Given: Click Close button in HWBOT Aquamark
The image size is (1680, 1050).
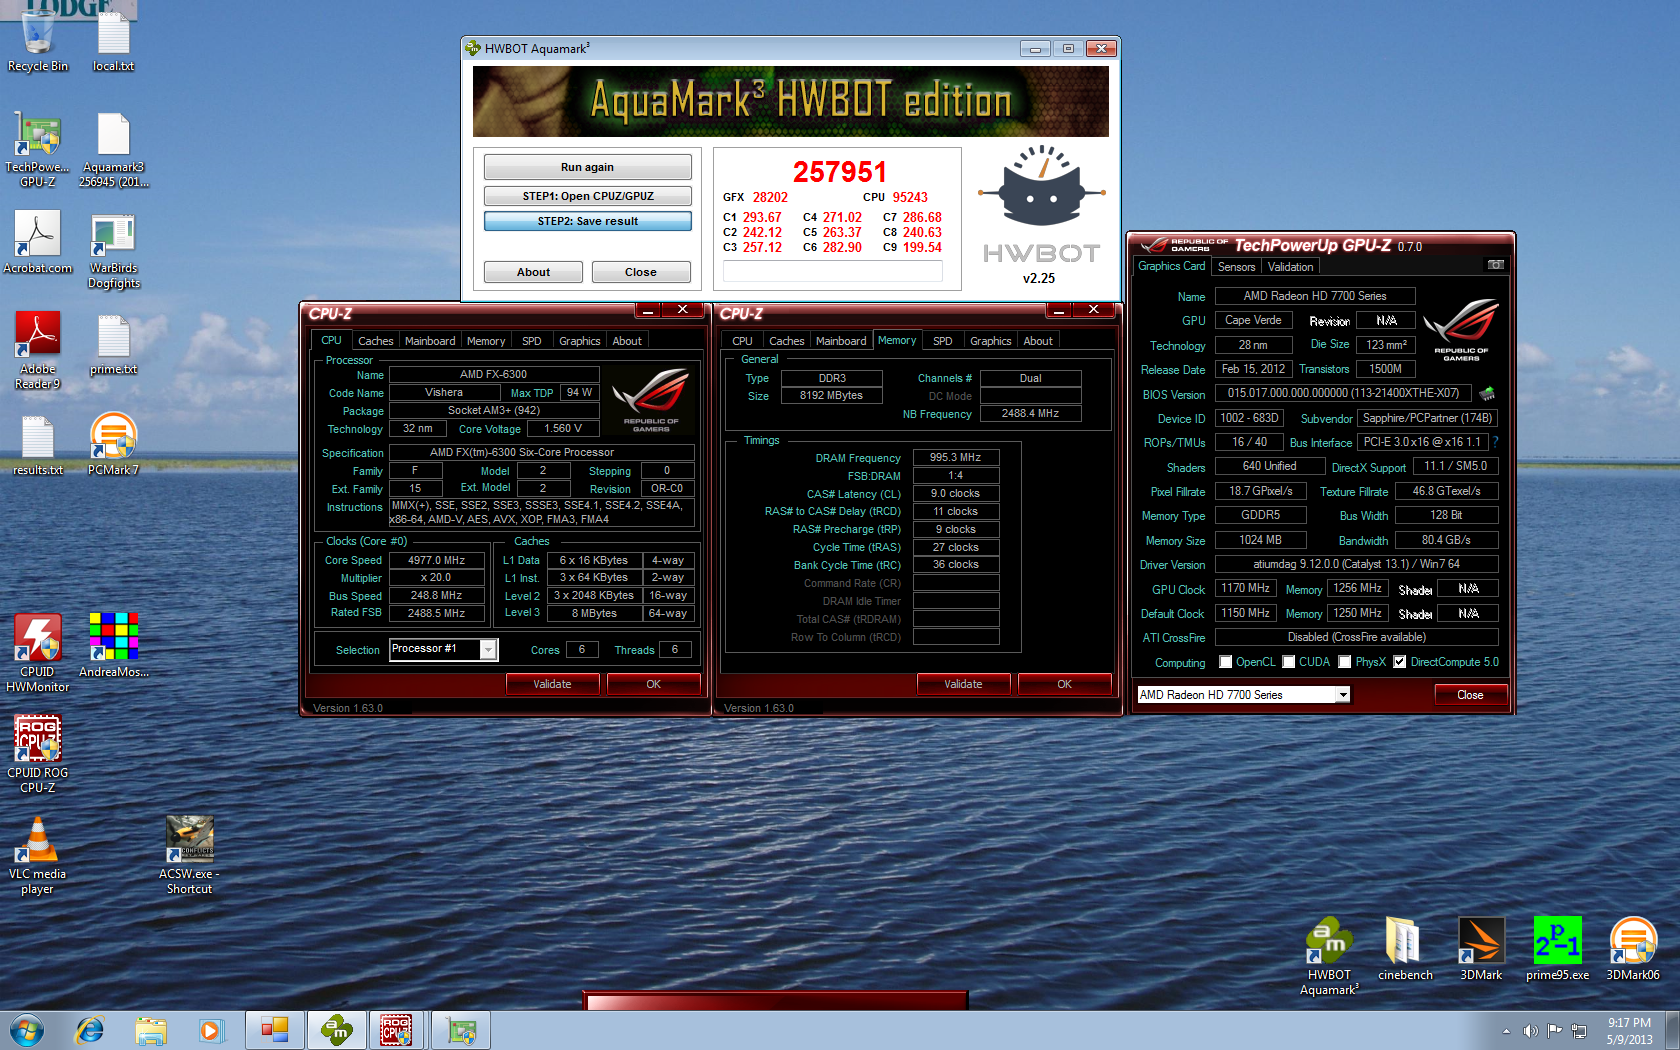Looking at the screenshot, I should point(641,272).
